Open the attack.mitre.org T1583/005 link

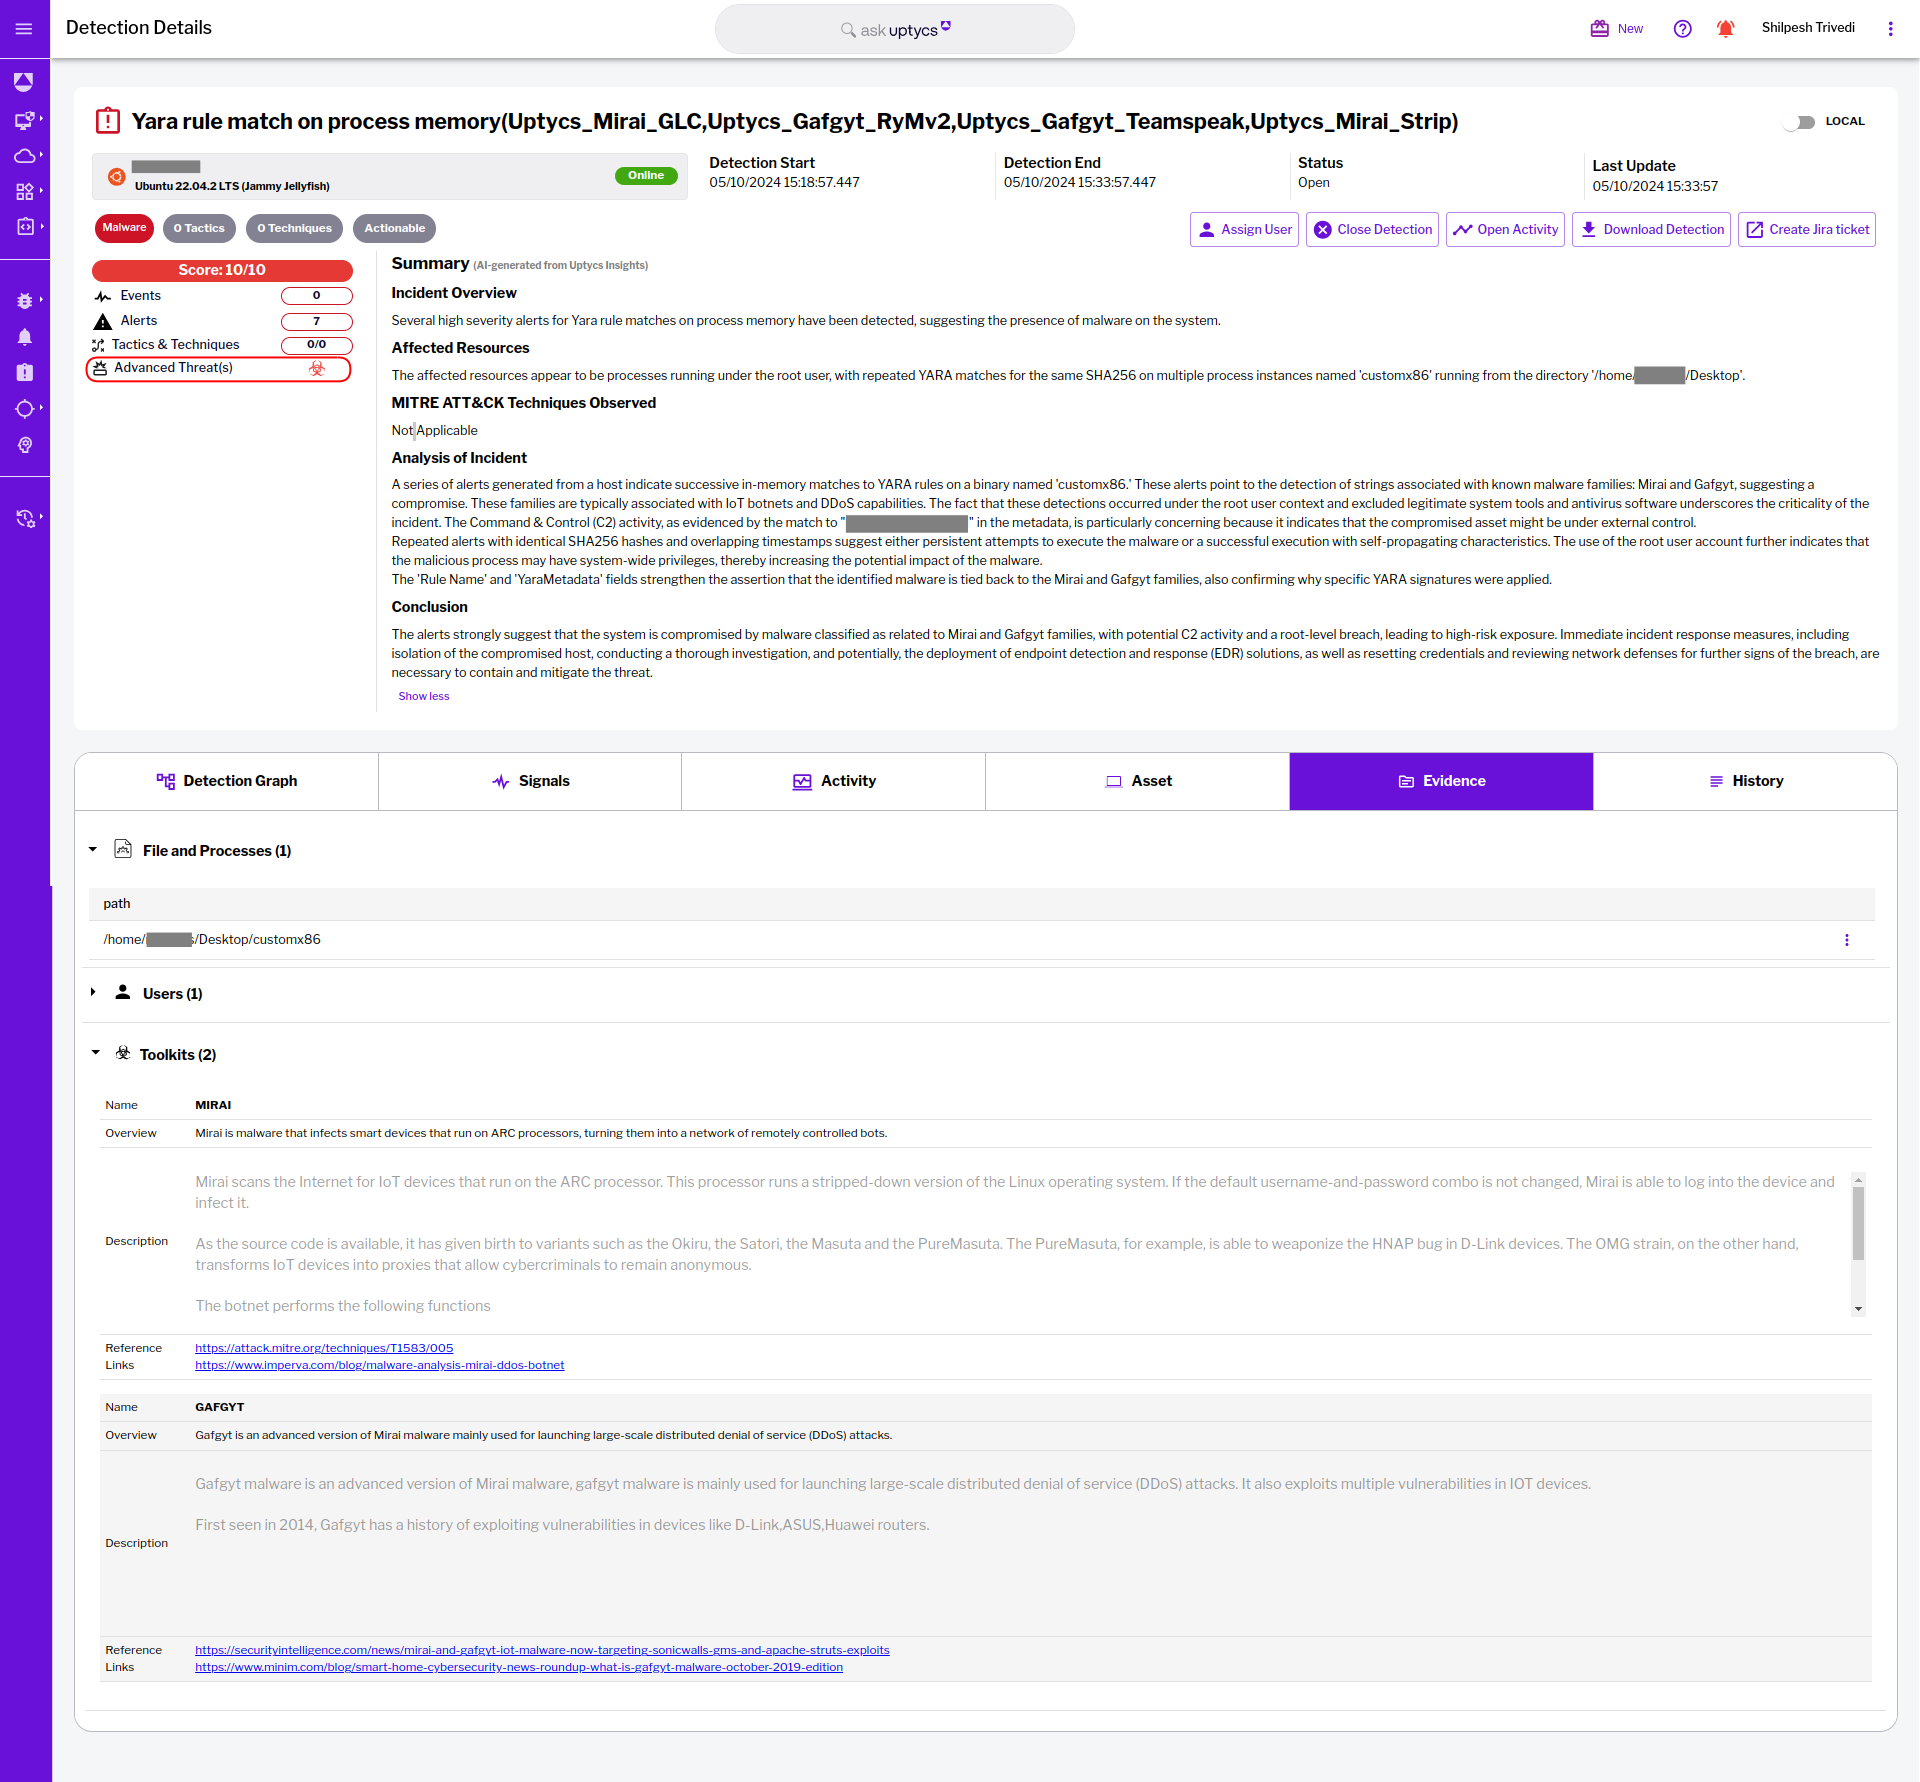(x=324, y=1348)
